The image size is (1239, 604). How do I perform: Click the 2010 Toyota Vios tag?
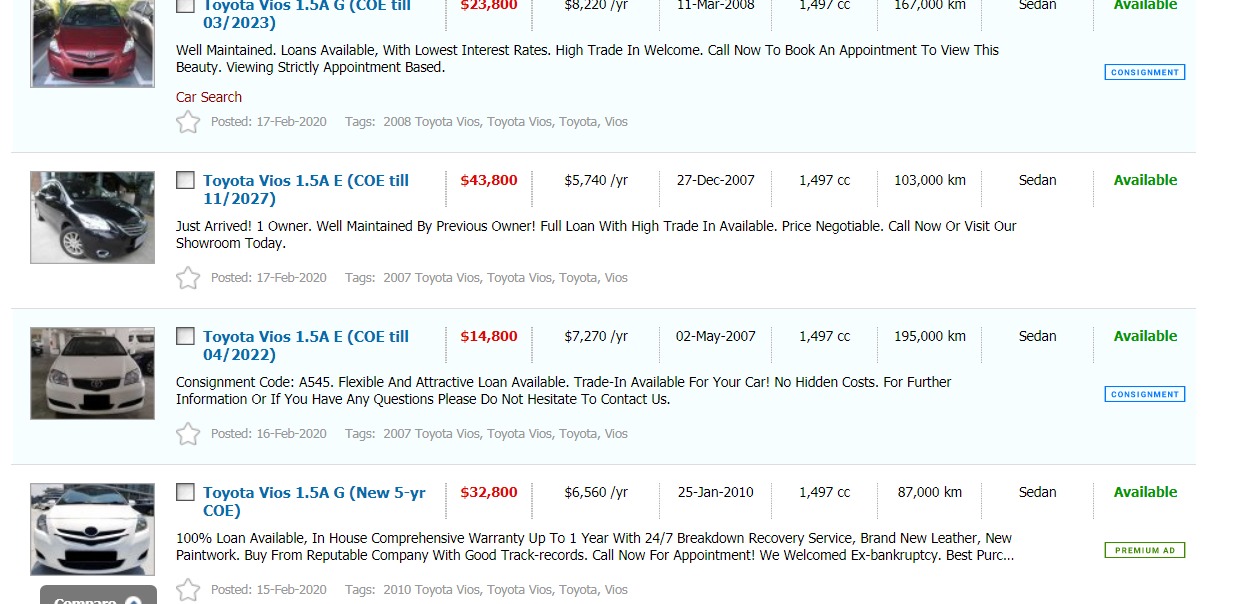tap(431, 590)
